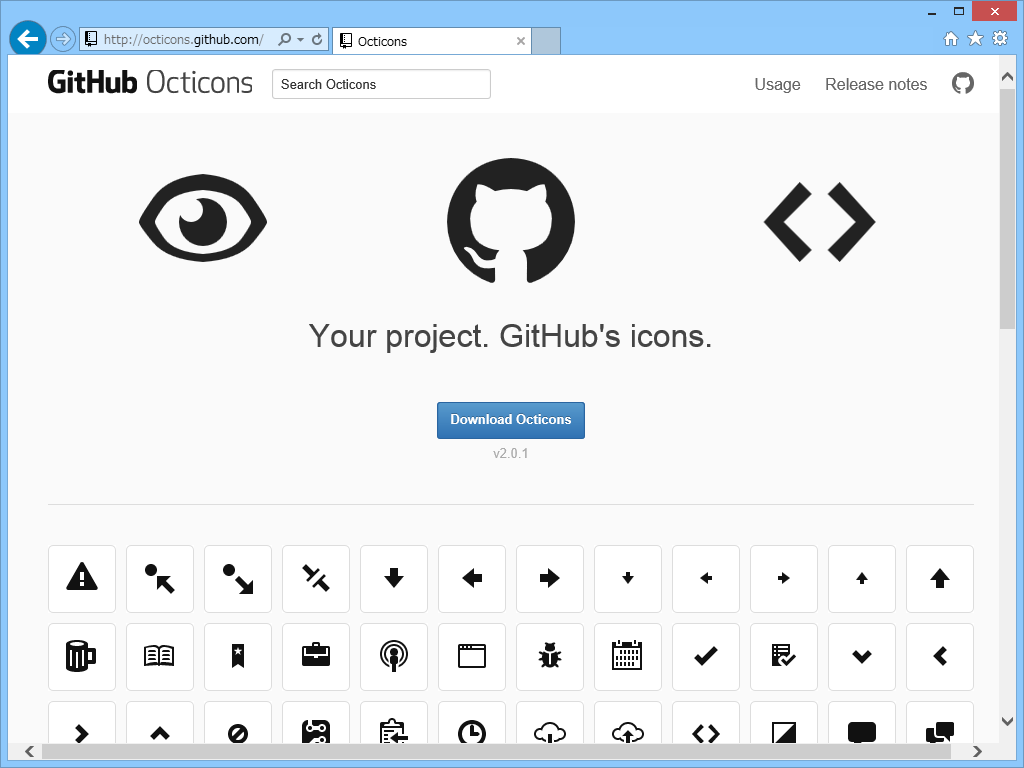Screen dimensions: 1024x768
Task: Click the GitHub mark in the header
Action: [x=962, y=84]
